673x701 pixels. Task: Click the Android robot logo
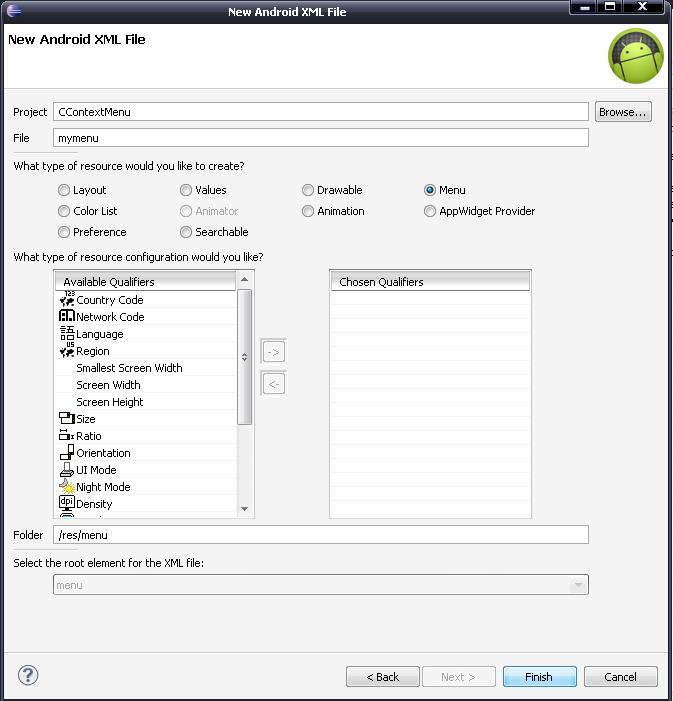pyautogui.click(x=635, y=56)
